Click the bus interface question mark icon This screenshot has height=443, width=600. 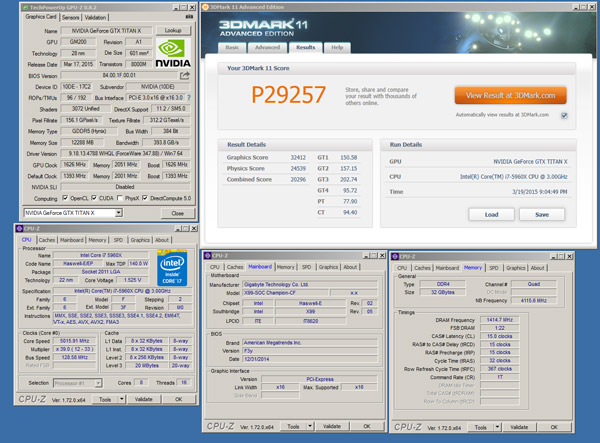coord(189,98)
